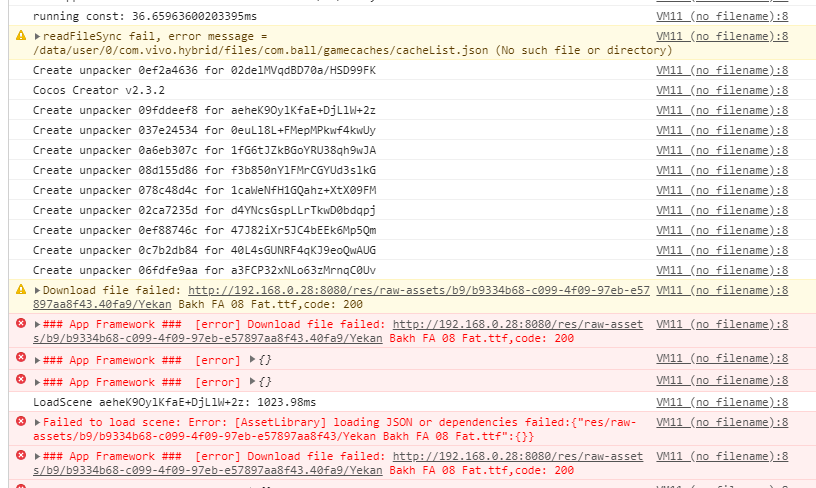The image size is (816, 488).
Task: Click error icon beside 'Failed to load scene'
Action: tap(20, 422)
